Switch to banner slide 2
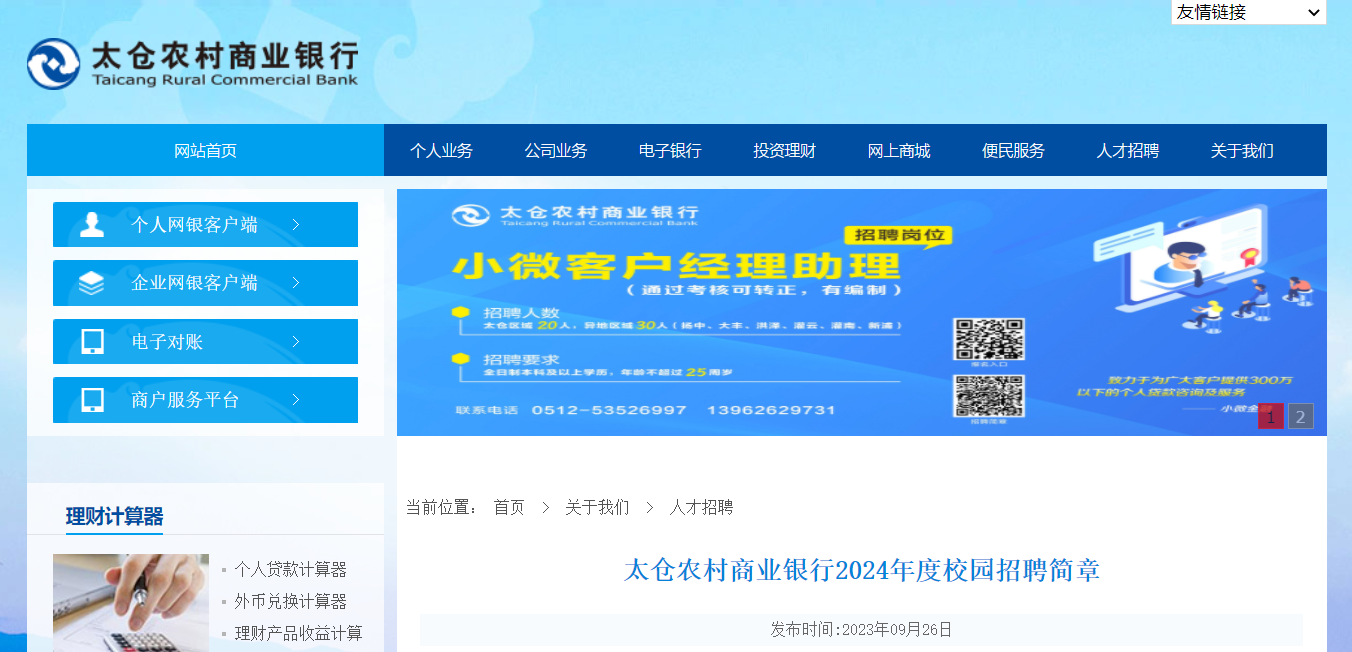Viewport: 1352px width, 652px height. point(1300,417)
